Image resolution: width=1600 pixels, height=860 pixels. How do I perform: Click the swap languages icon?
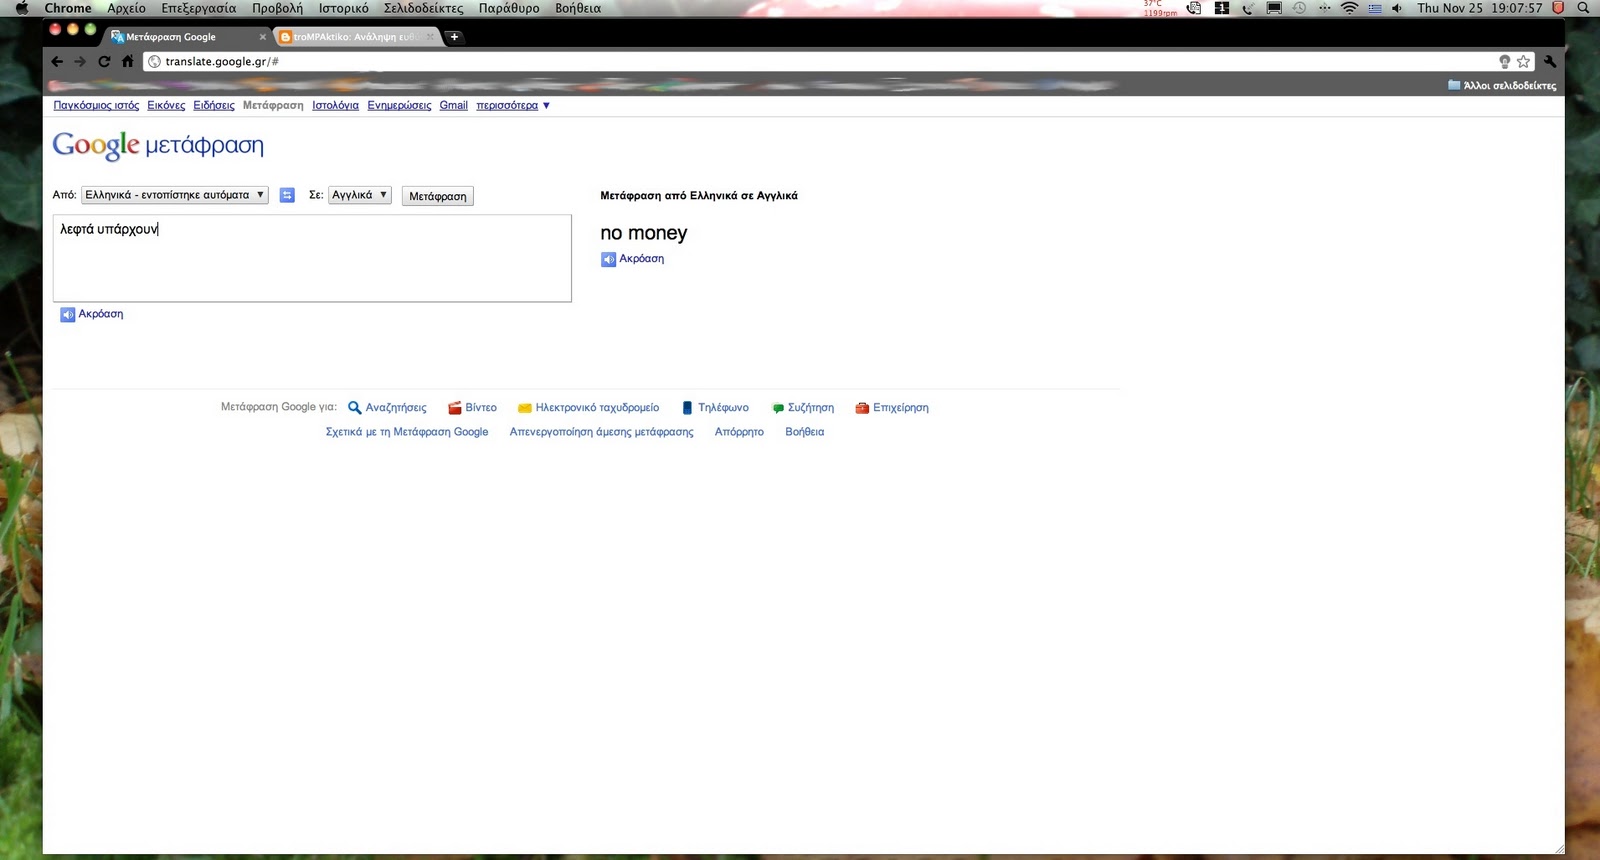[287, 195]
